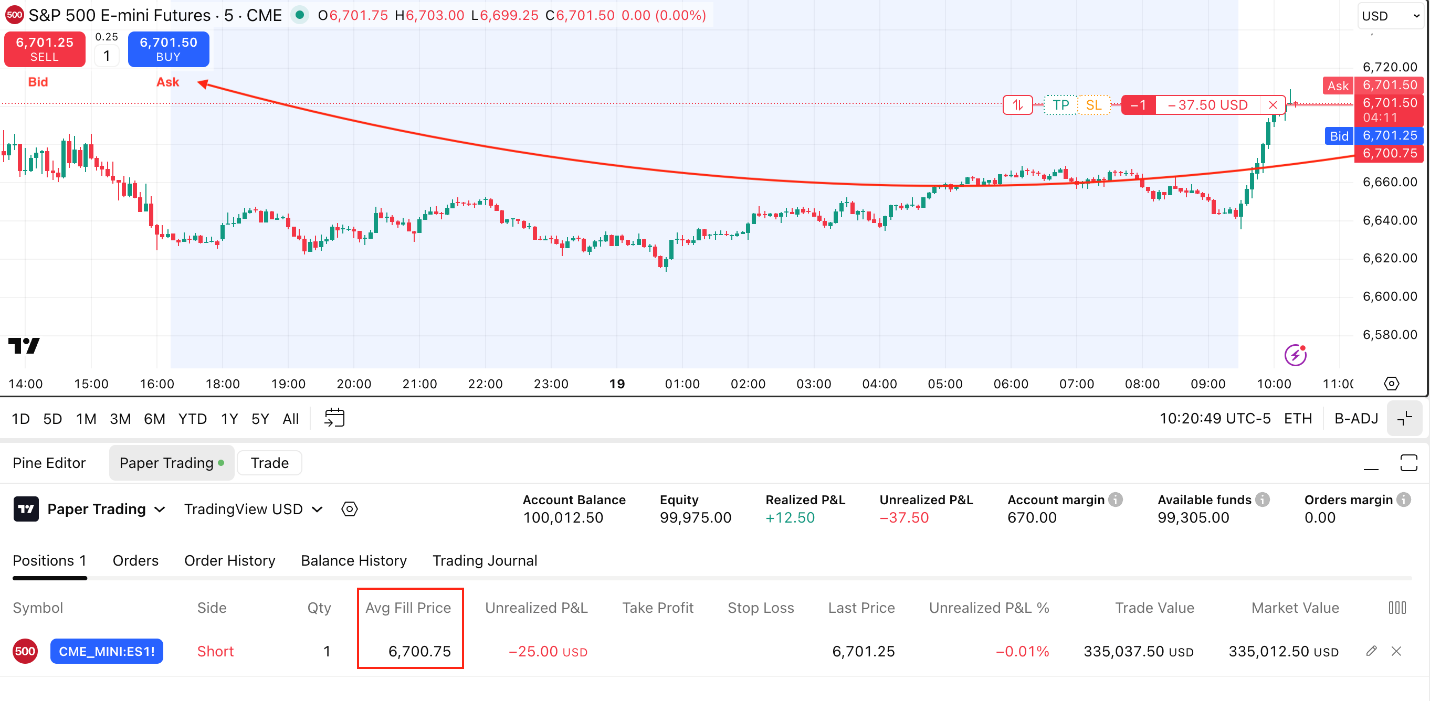Click the Realized P&L value +12.50
Image resolution: width=1430 pixels, height=701 pixels.
click(x=790, y=518)
